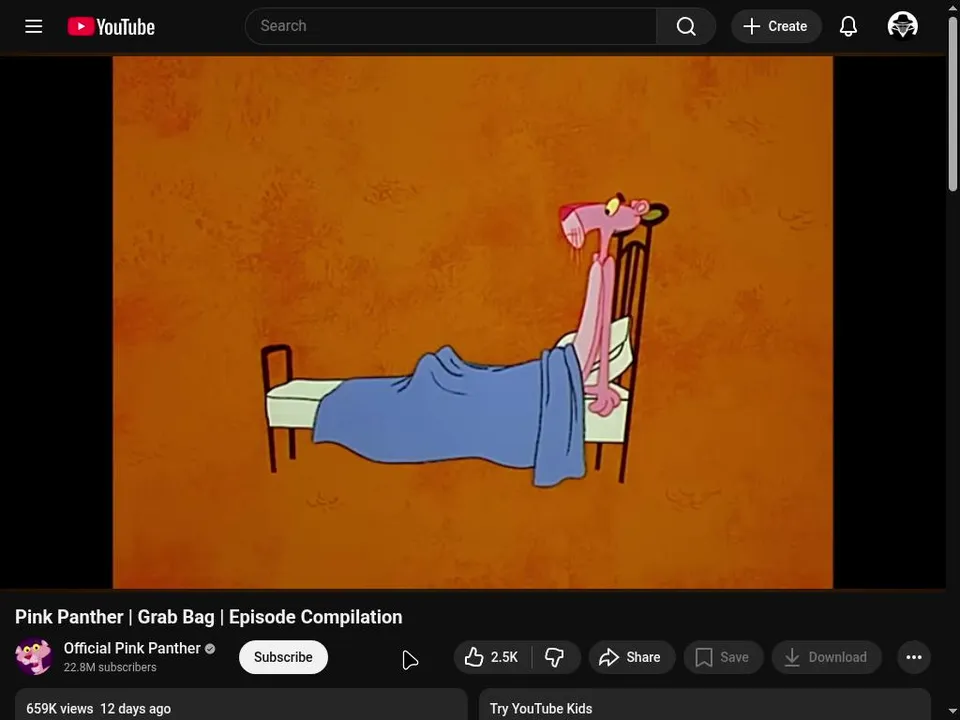
Task: Click the video title text
Action: (x=209, y=617)
